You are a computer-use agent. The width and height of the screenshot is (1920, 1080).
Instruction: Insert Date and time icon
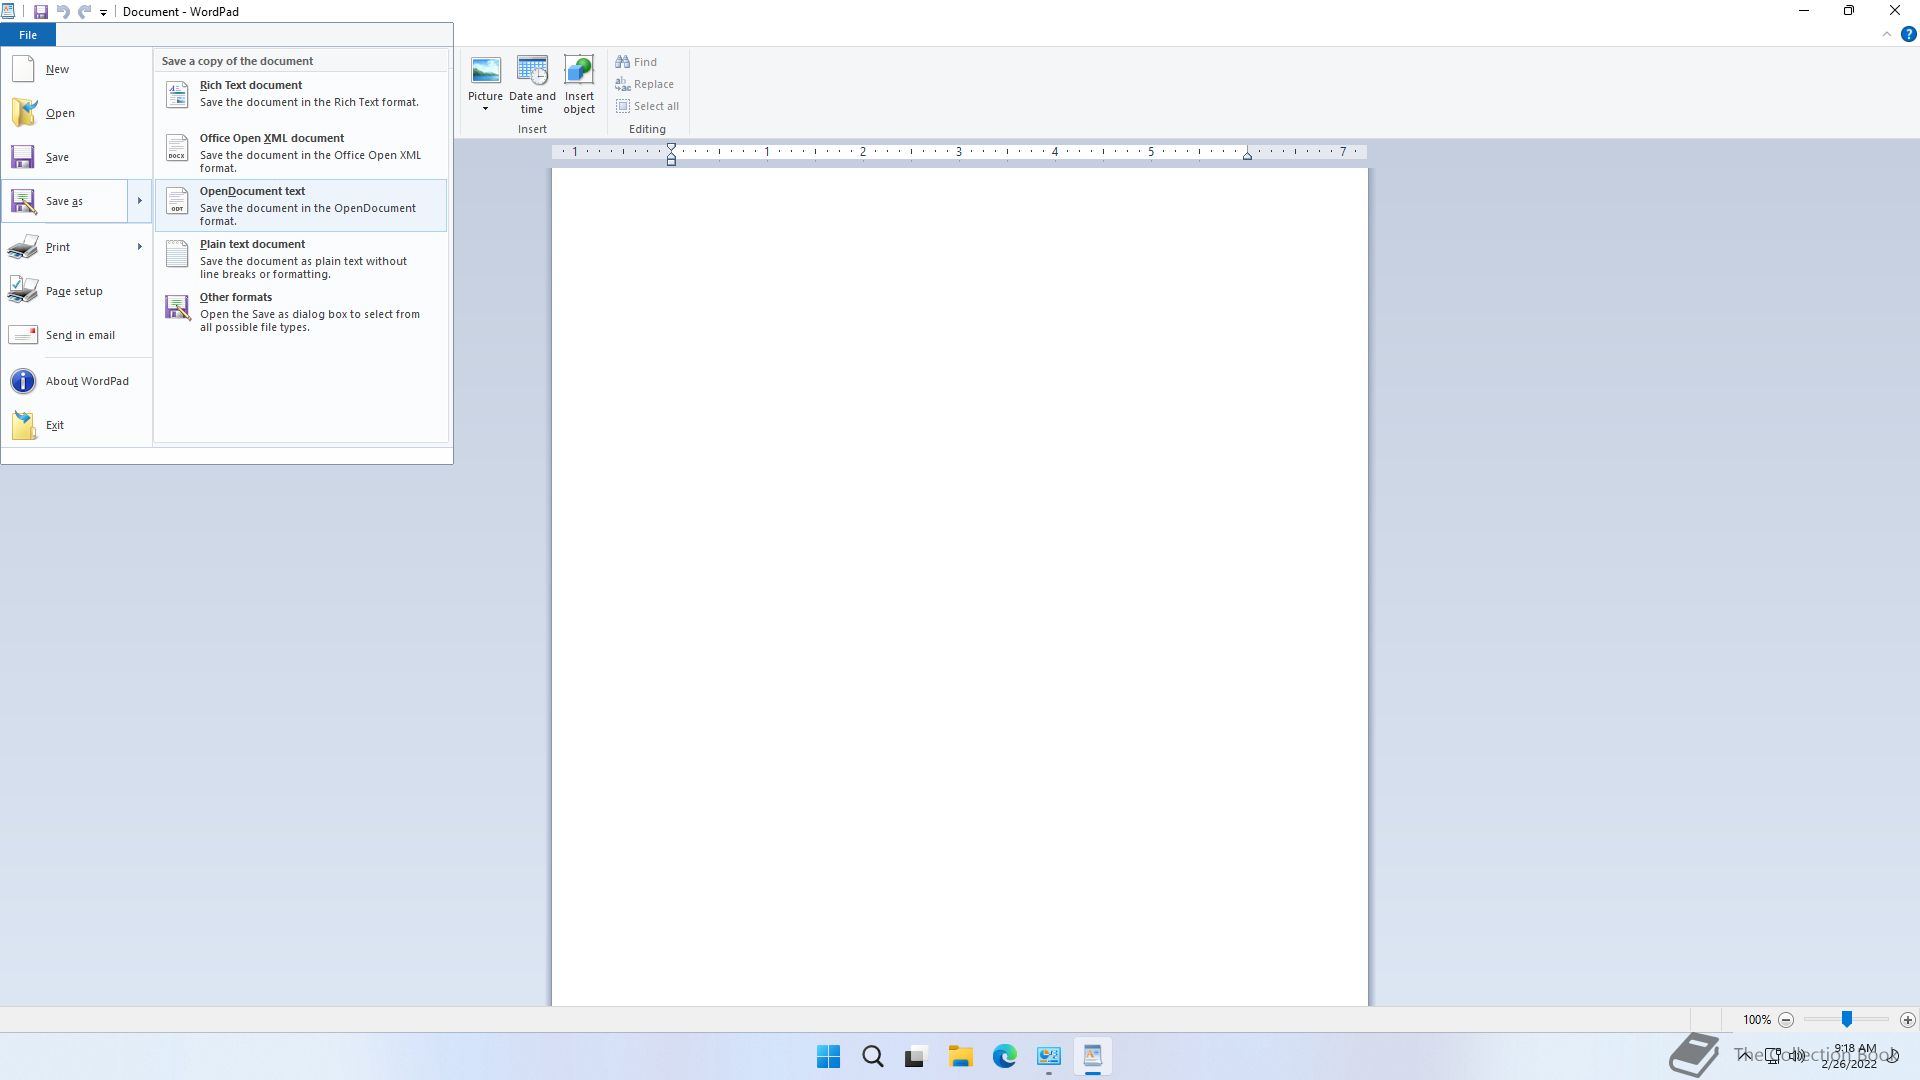532,71
